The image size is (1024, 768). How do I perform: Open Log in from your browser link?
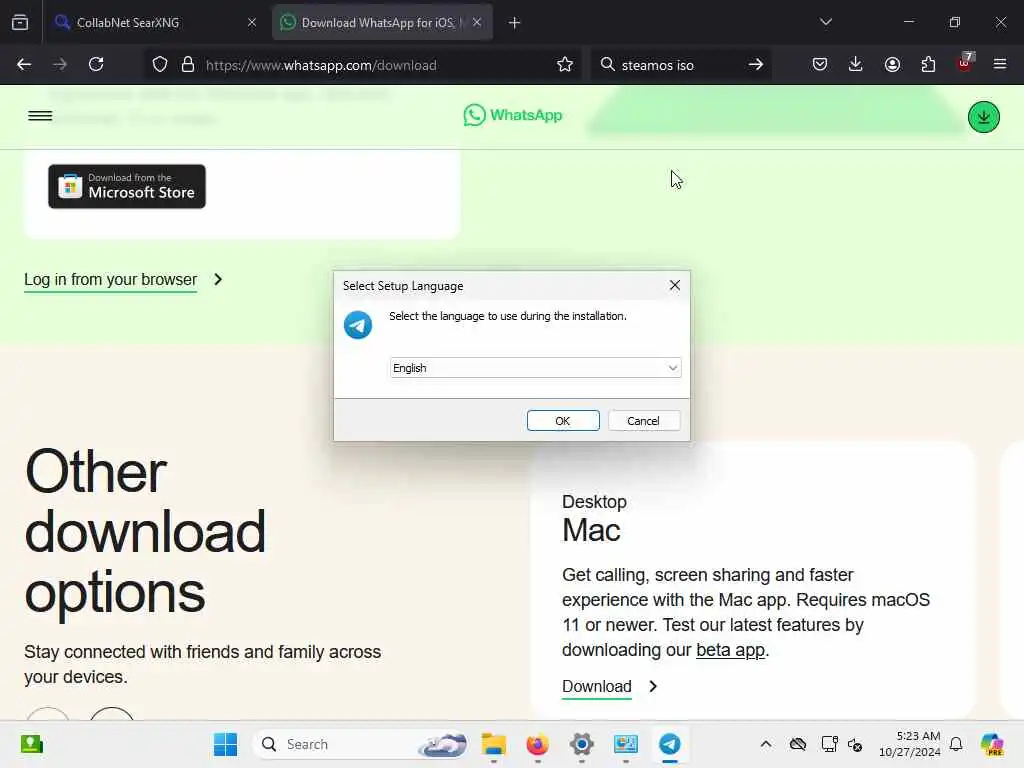(110, 280)
